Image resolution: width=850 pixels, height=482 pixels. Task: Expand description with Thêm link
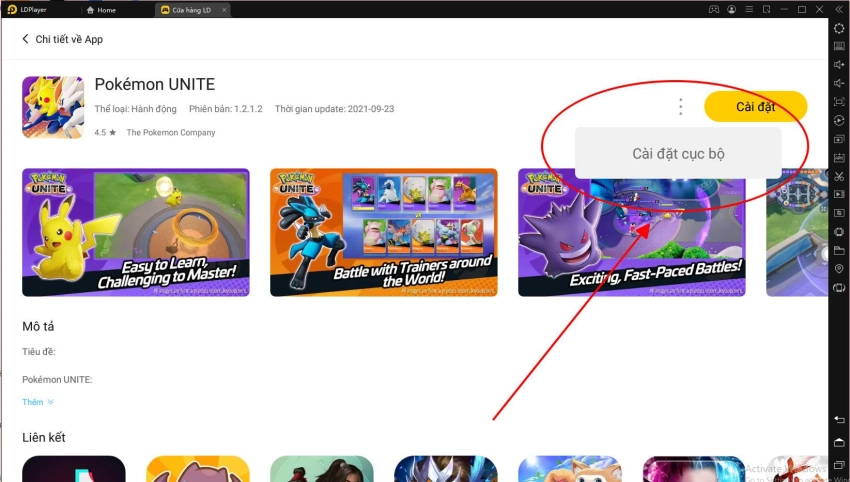point(37,402)
